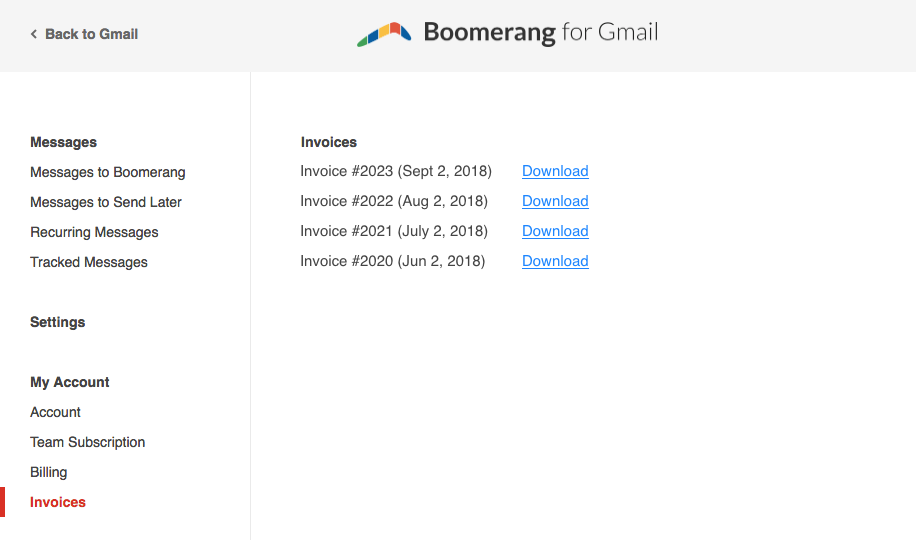
Task: Click the Boomerang for Gmail title
Action: pyautogui.click(x=540, y=32)
